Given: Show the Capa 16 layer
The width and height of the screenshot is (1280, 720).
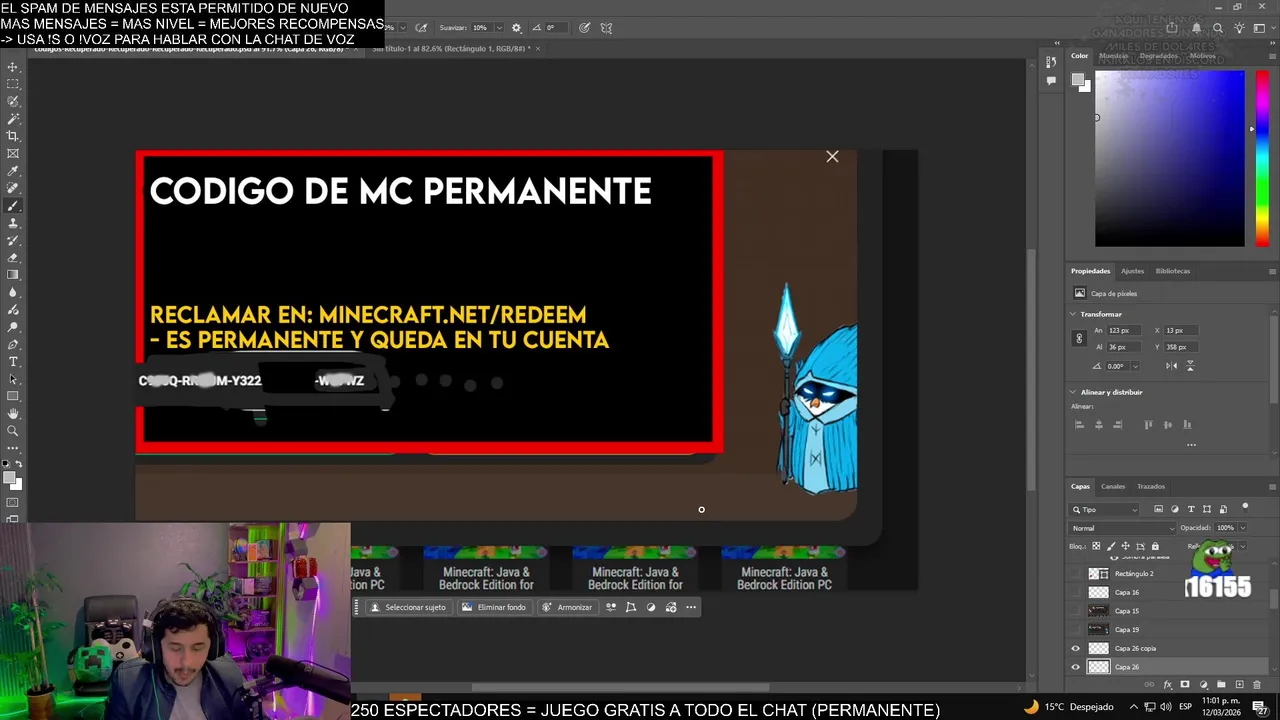Looking at the screenshot, I should [1076, 592].
